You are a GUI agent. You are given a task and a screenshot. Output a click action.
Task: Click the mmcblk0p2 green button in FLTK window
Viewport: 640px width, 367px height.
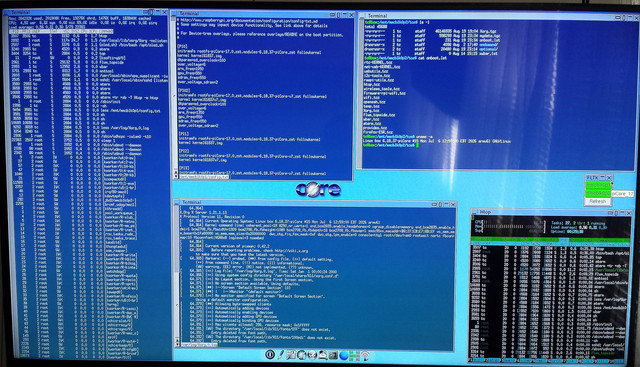[x=598, y=193]
